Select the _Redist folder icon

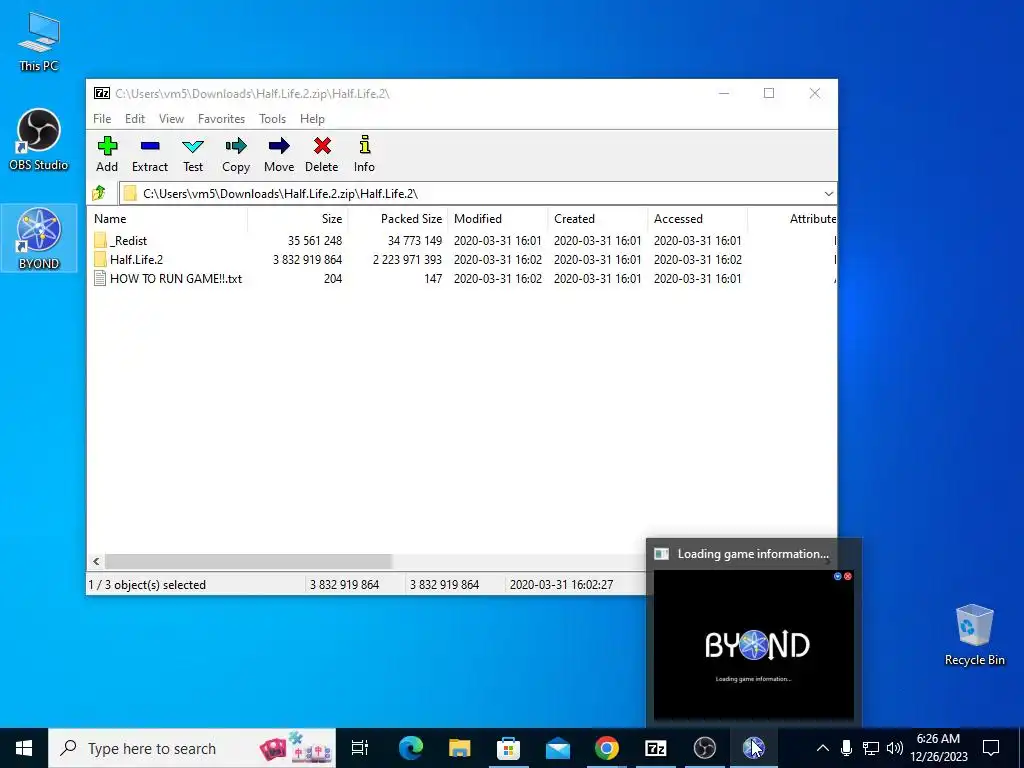(x=100, y=240)
